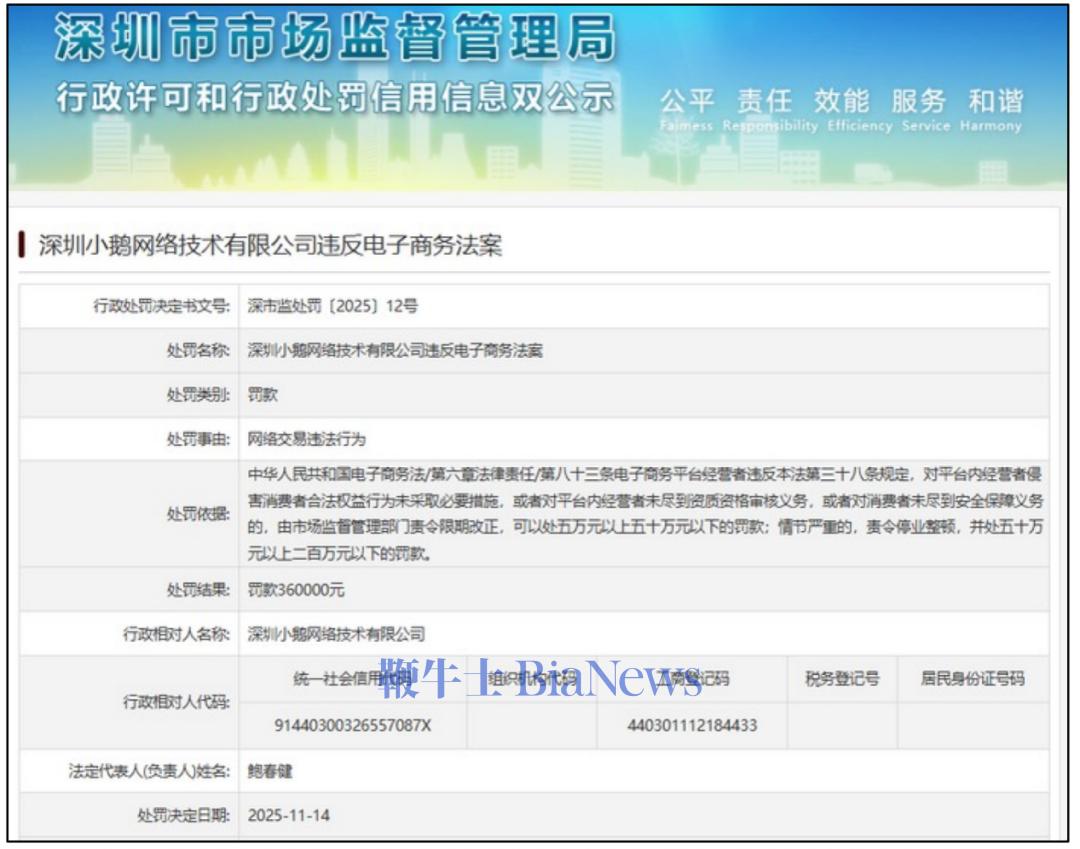Click the 处罚类别 label

coord(198,395)
